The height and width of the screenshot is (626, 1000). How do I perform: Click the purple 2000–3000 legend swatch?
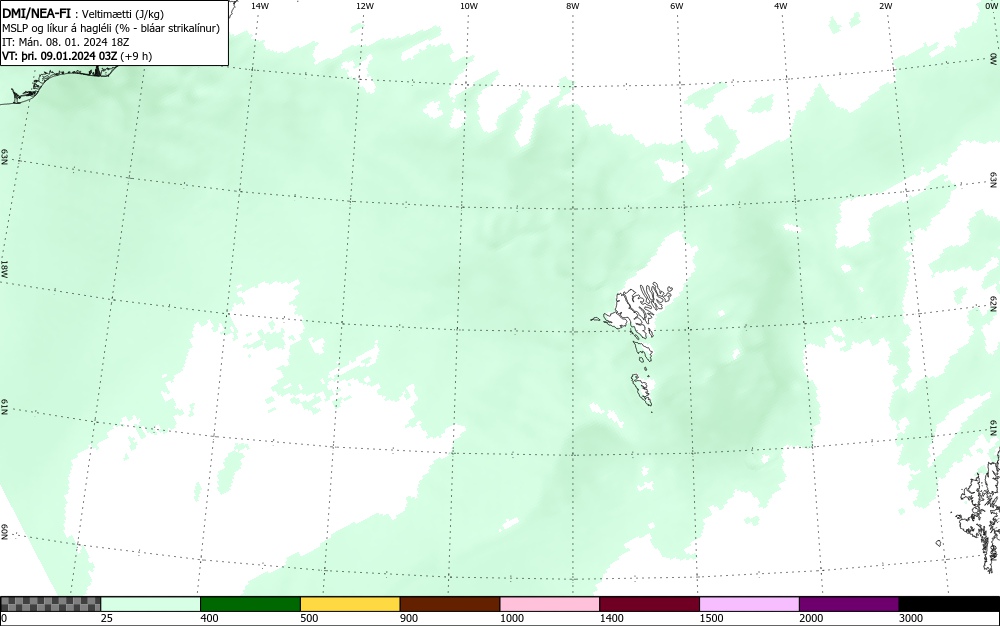click(849, 604)
